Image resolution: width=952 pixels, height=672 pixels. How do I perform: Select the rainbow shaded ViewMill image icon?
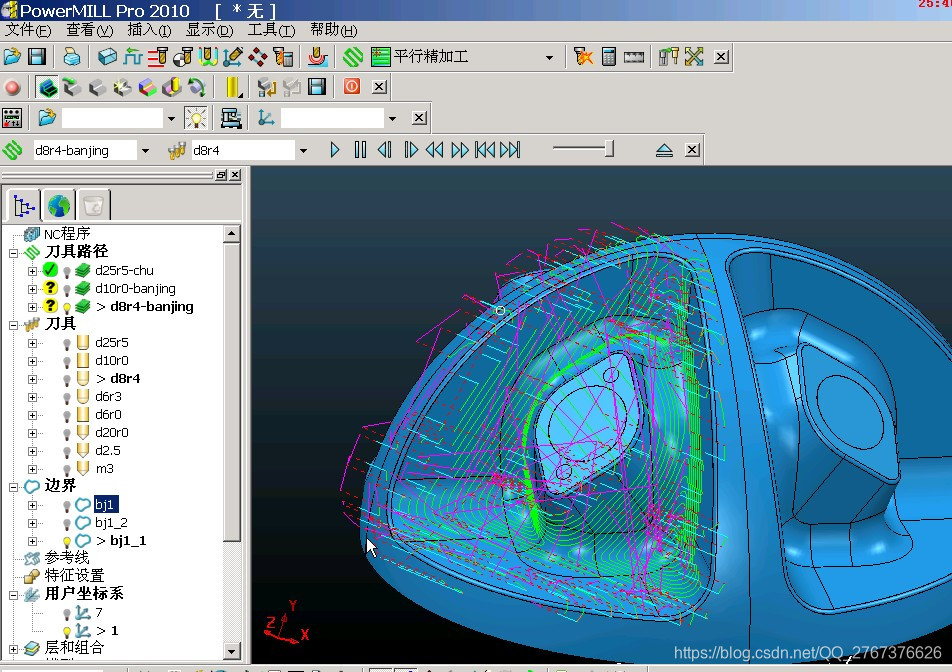[147, 87]
